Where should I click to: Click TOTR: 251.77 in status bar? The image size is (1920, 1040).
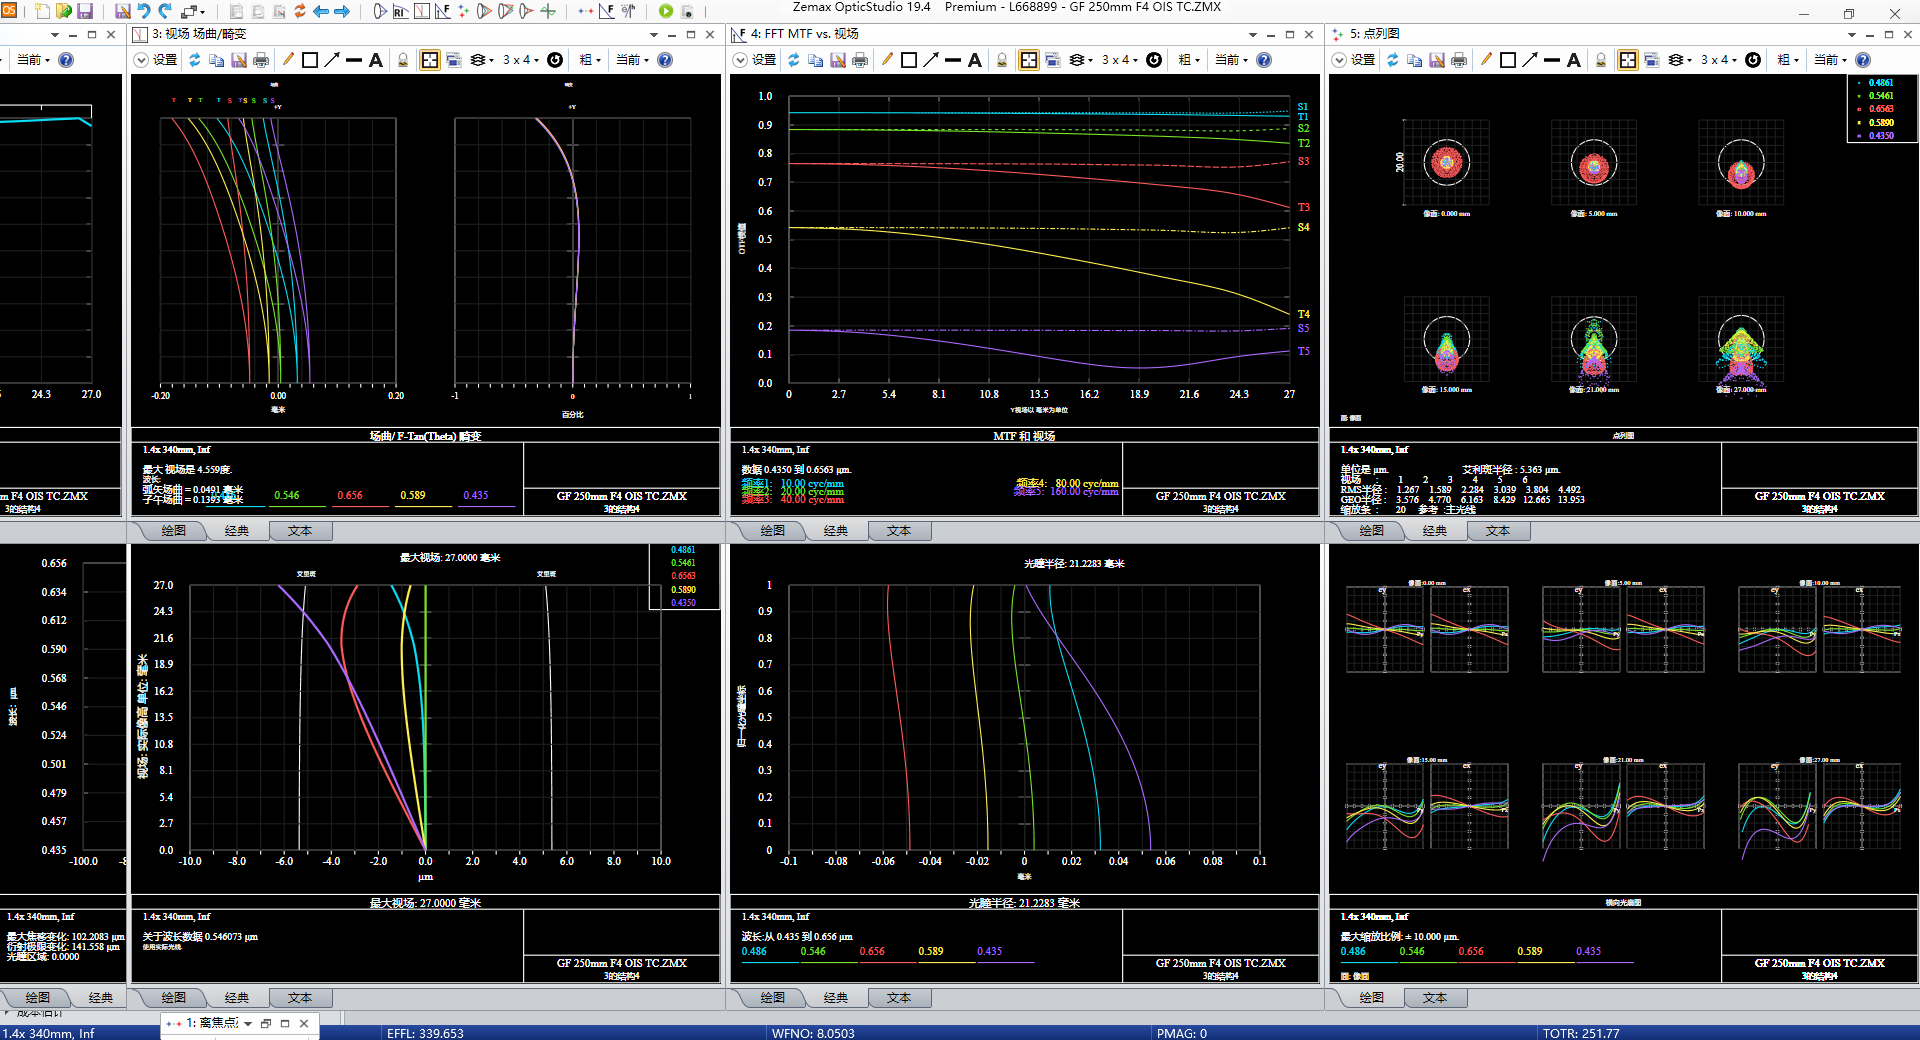pyautogui.click(x=1580, y=1033)
